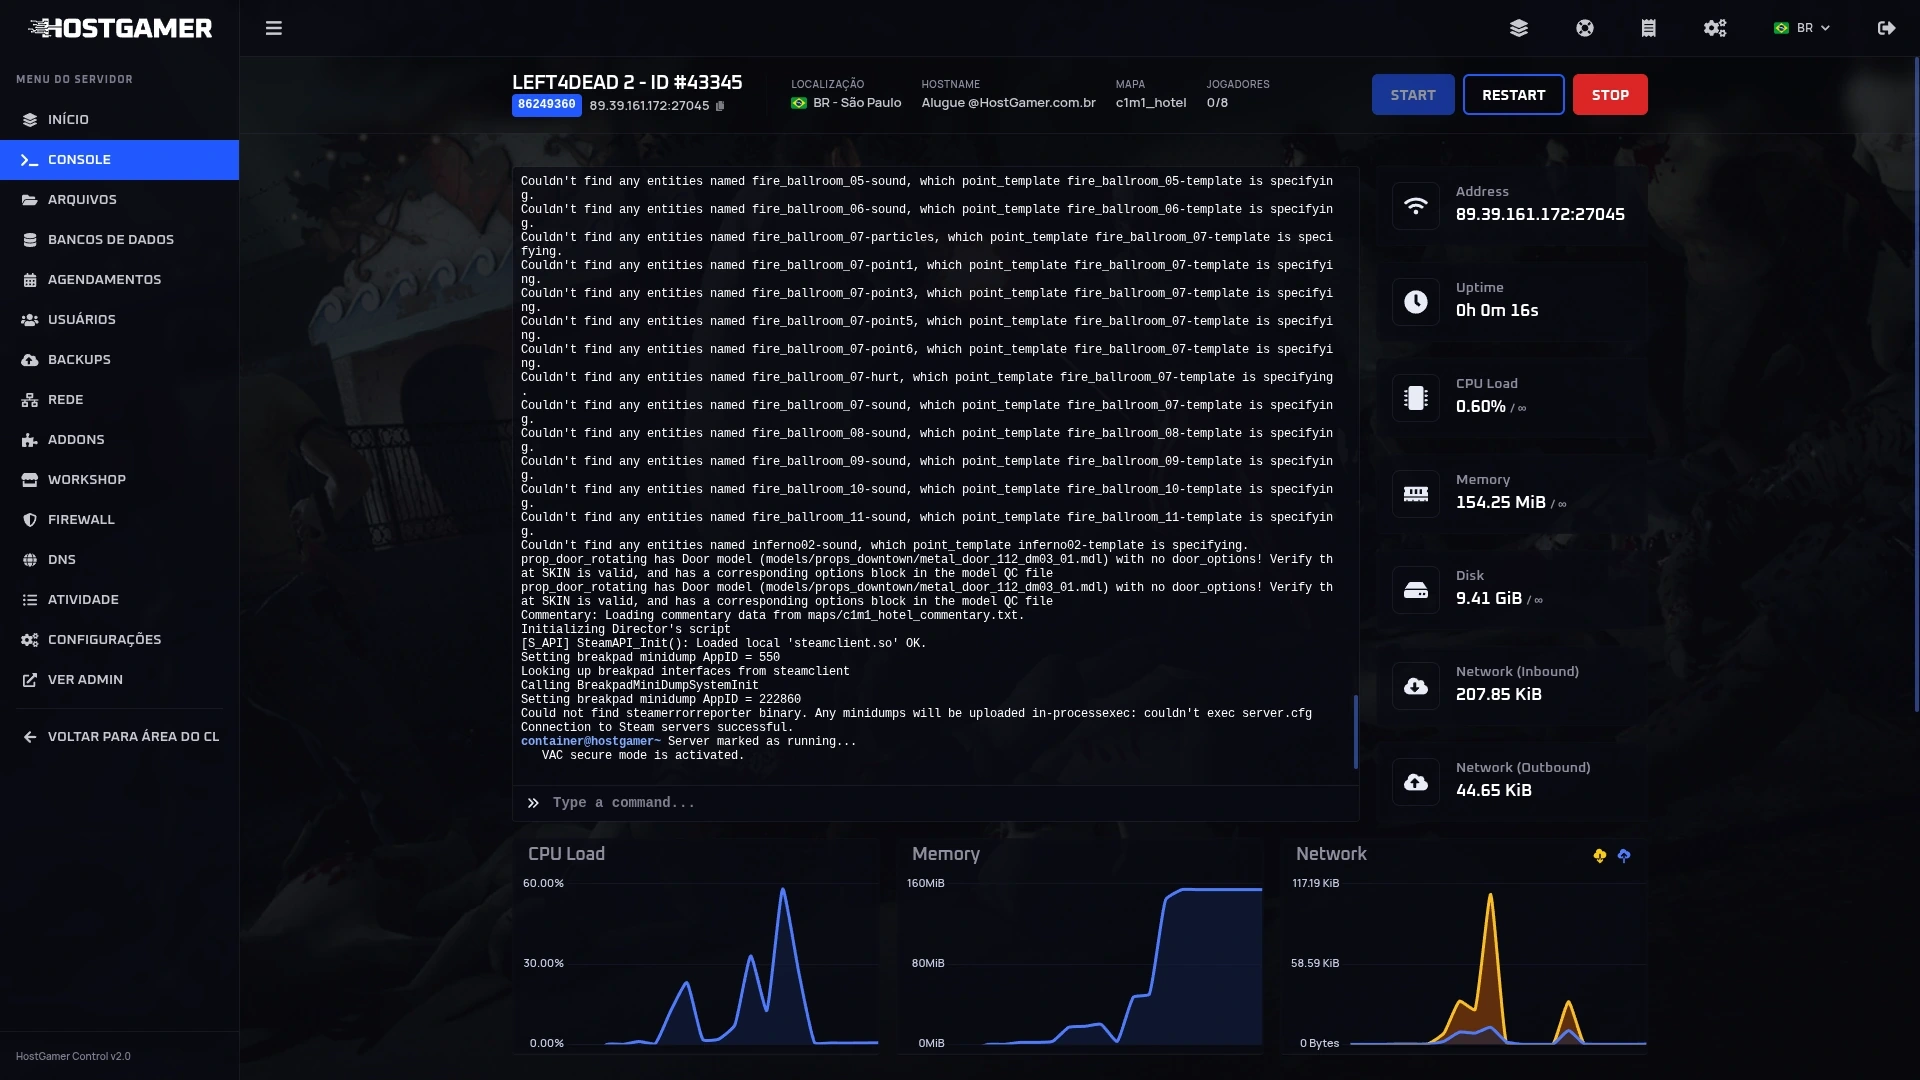Screen dimensions: 1920x1080
Task: Click the logout icon
Action: click(1887, 28)
